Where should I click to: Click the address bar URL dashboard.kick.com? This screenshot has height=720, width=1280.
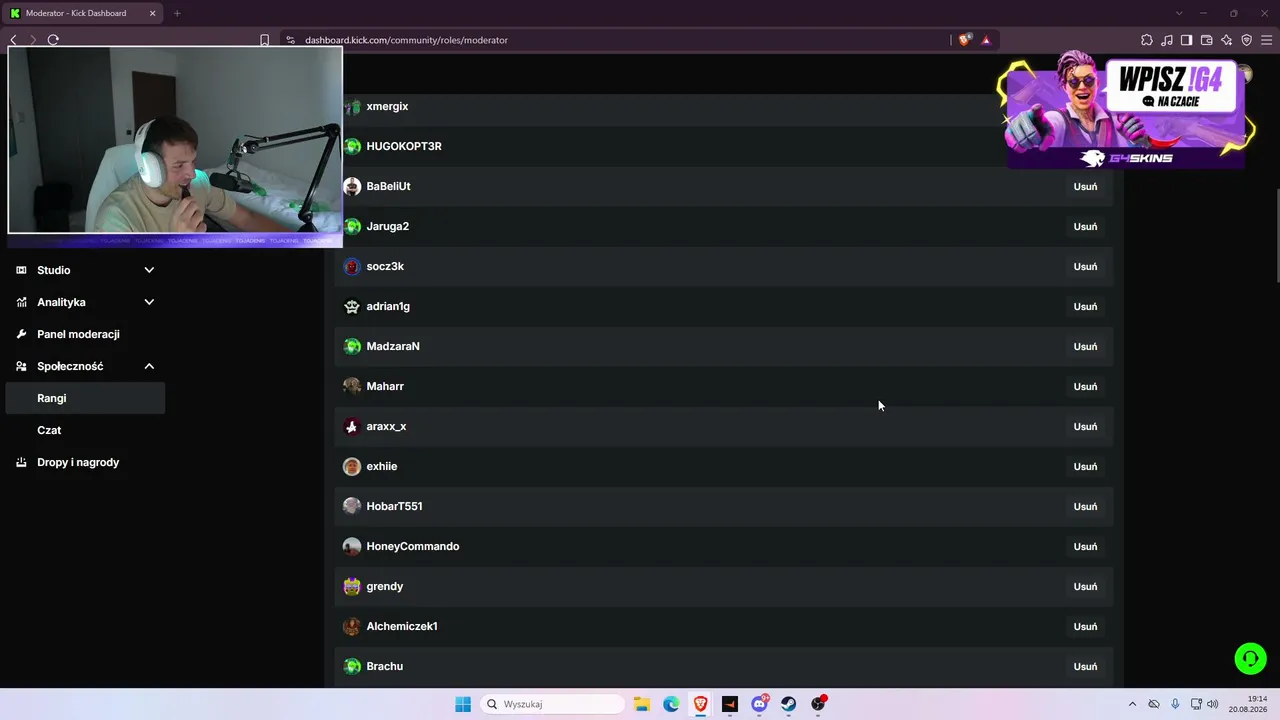(x=406, y=40)
